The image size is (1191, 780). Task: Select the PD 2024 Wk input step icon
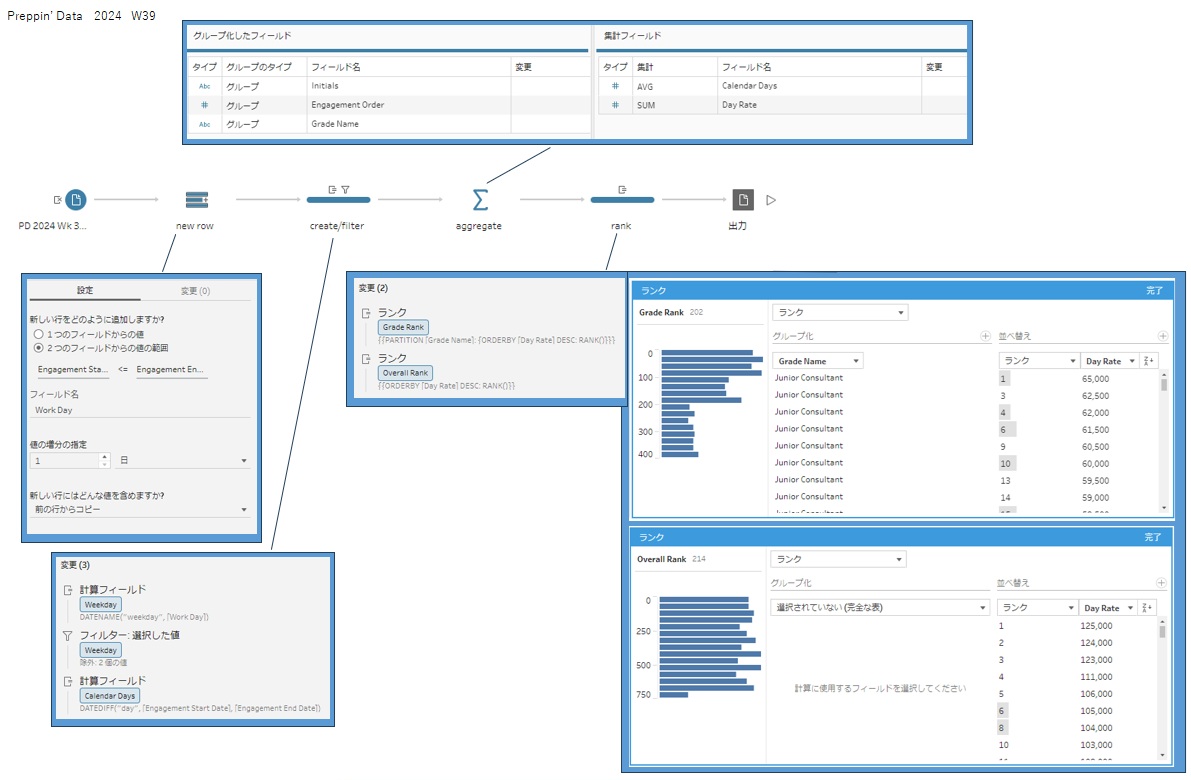pyautogui.click(x=75, y=200)
